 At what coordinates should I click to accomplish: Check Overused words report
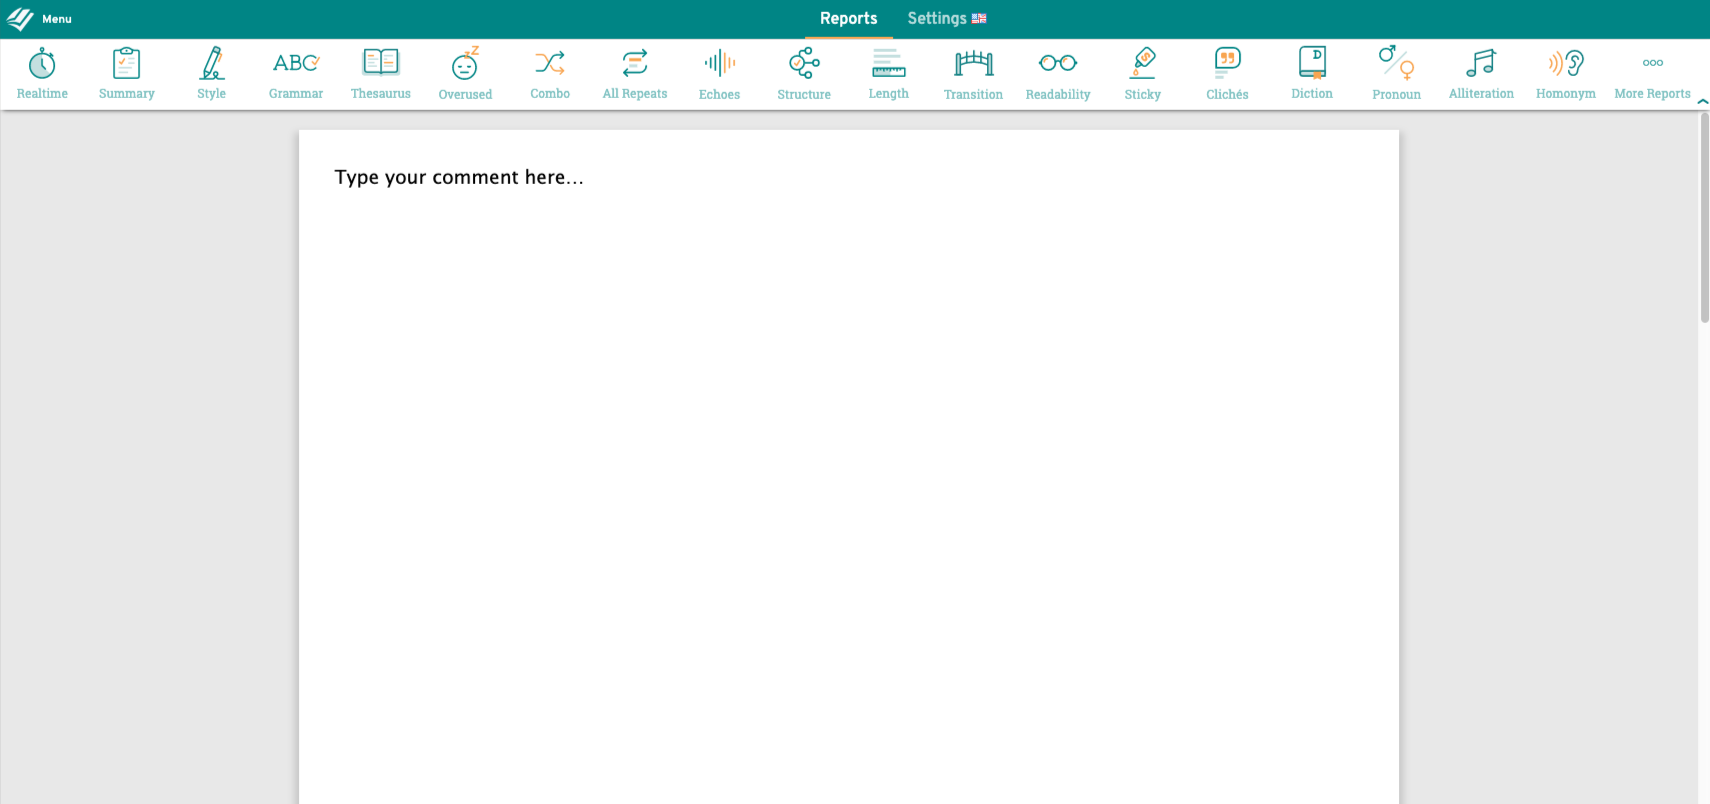pyautogui.click(x=465, y=74)
